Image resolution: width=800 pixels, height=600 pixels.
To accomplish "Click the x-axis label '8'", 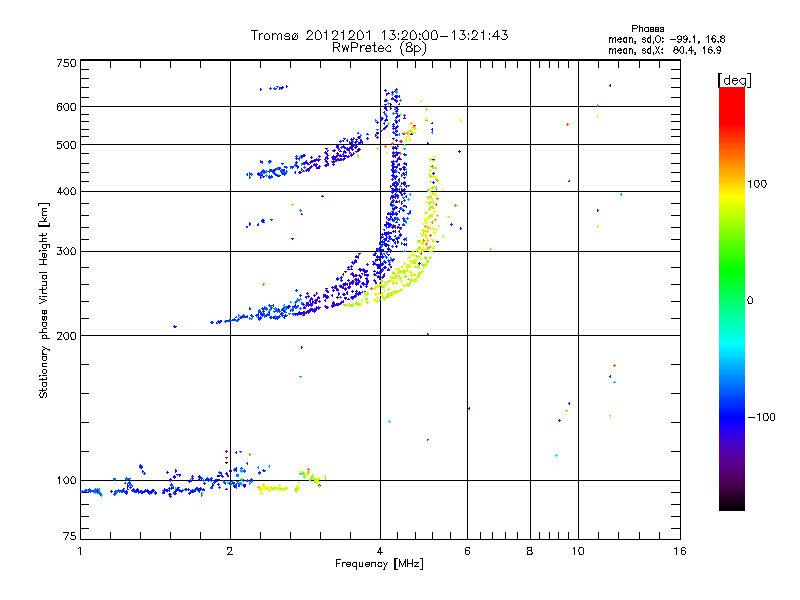I will click(x=530, y=551).
